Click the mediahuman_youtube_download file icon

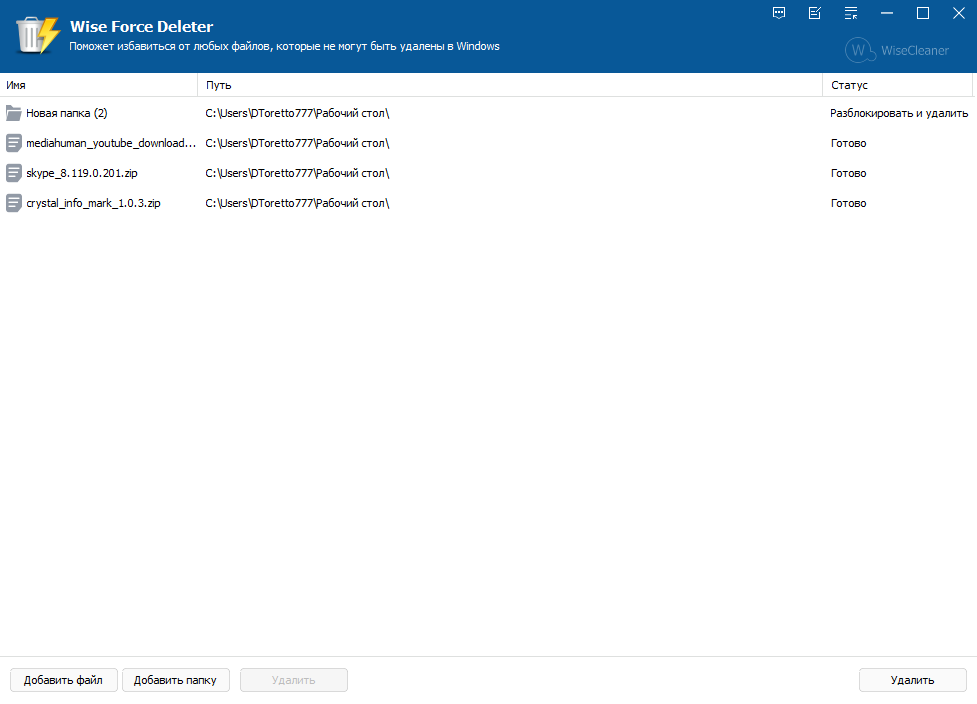(x=14, y=143)
